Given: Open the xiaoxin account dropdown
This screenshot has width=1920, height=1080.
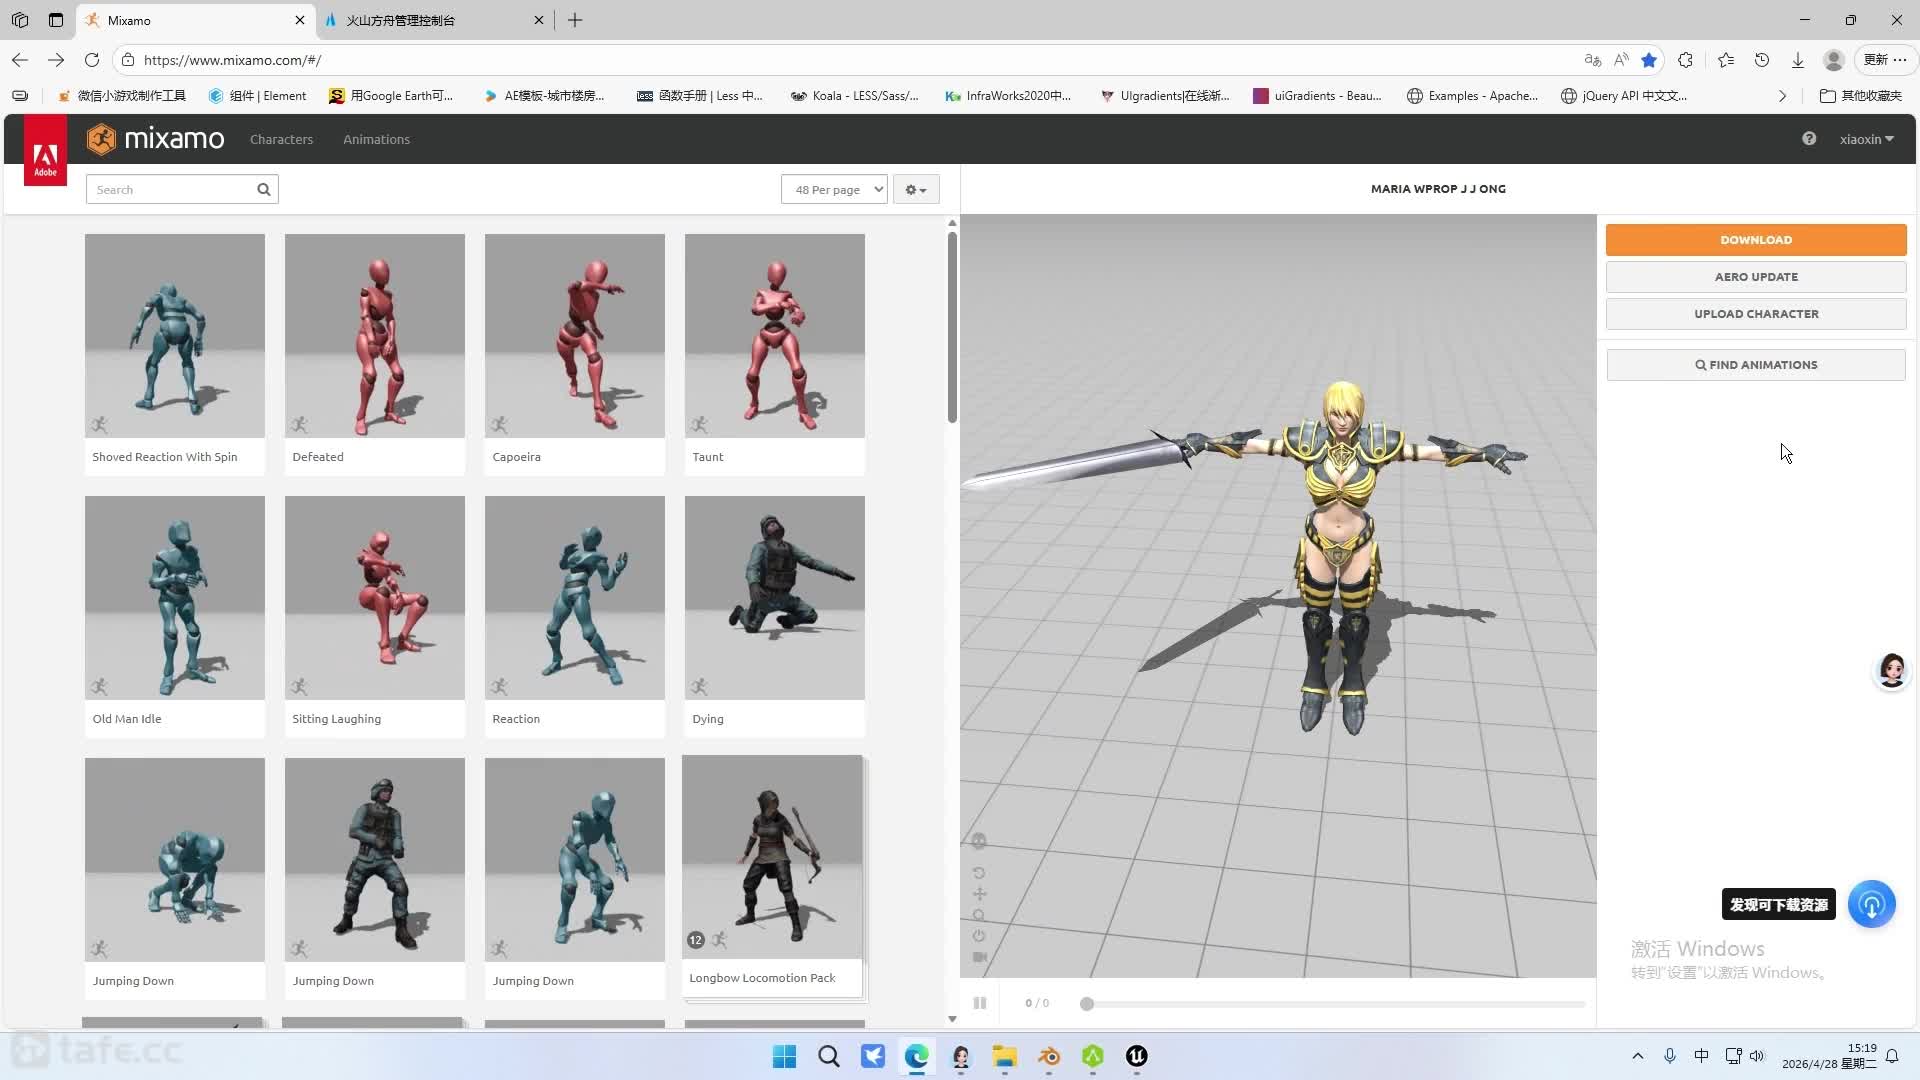Looking at the screenshot, I should [x=1866, y=139].
